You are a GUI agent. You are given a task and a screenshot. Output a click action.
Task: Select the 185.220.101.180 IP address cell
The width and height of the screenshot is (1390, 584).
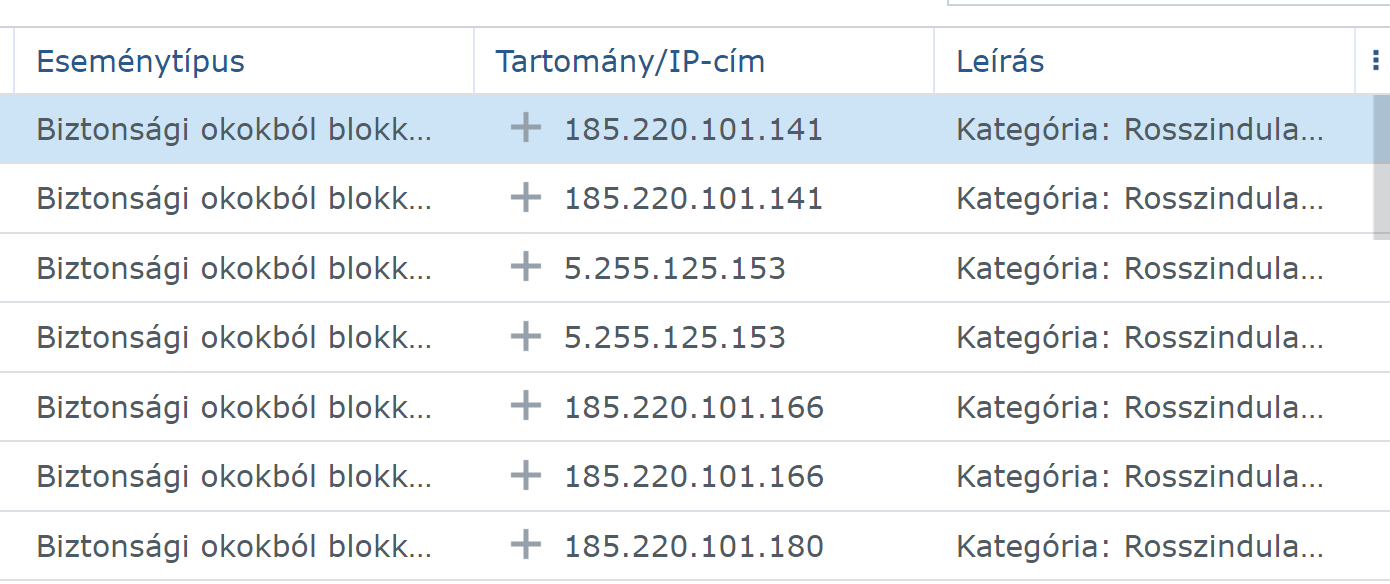[x=694, y=547]
